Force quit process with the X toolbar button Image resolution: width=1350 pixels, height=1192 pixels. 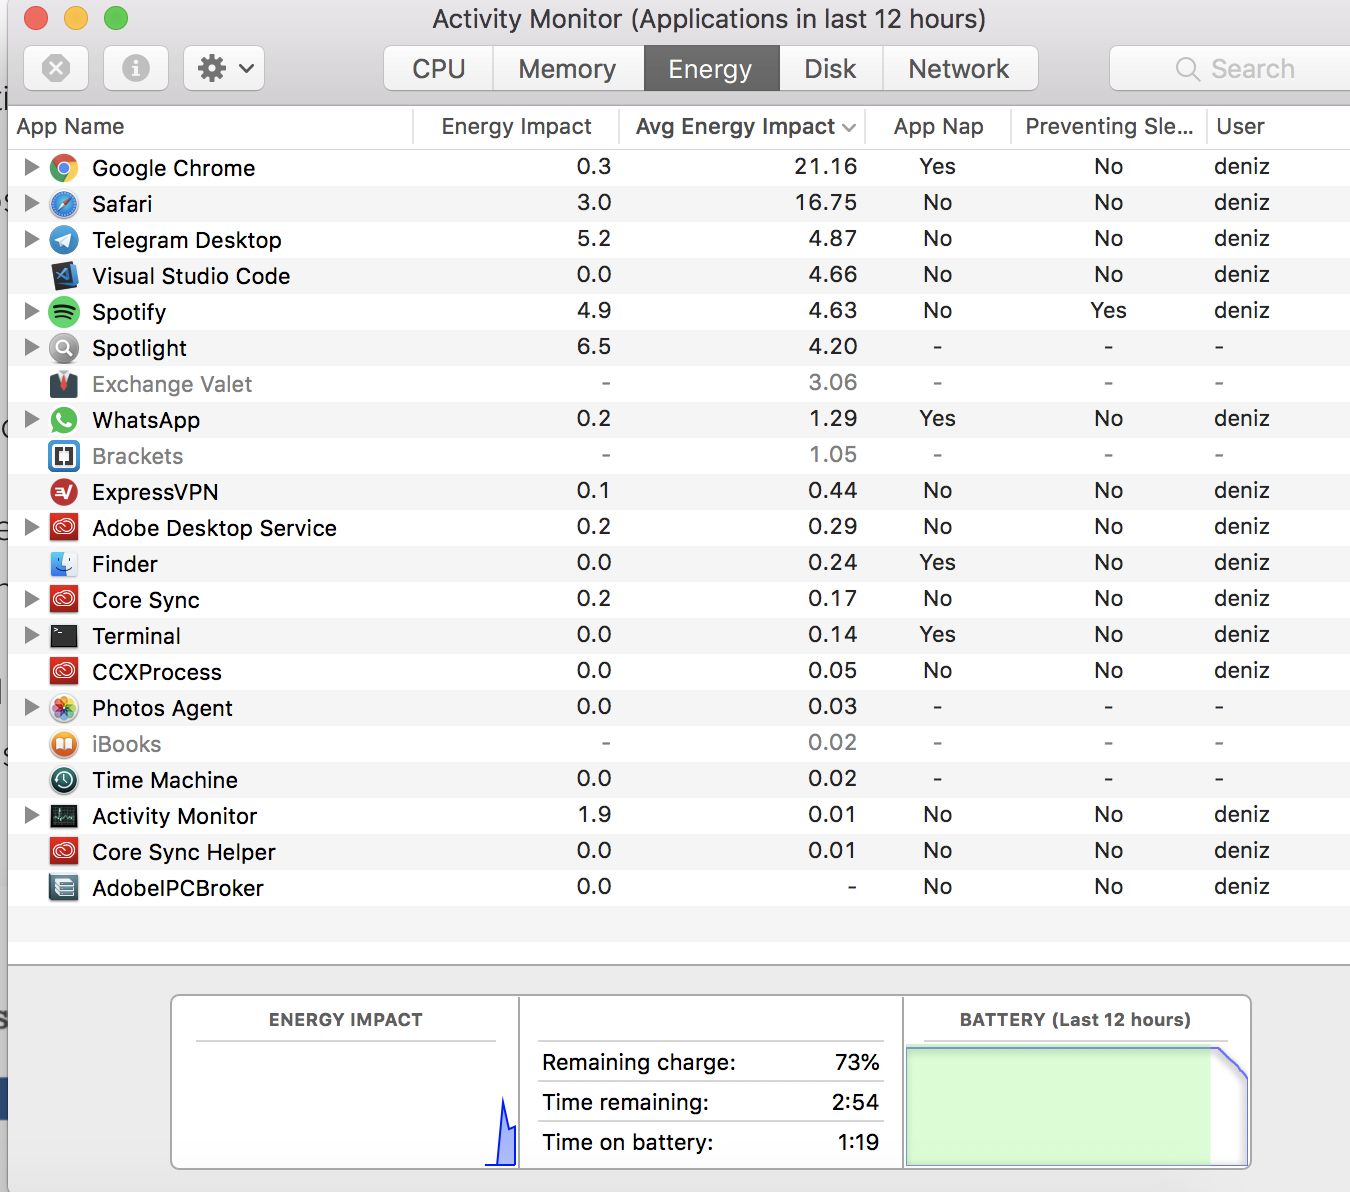tap(56, 68)
